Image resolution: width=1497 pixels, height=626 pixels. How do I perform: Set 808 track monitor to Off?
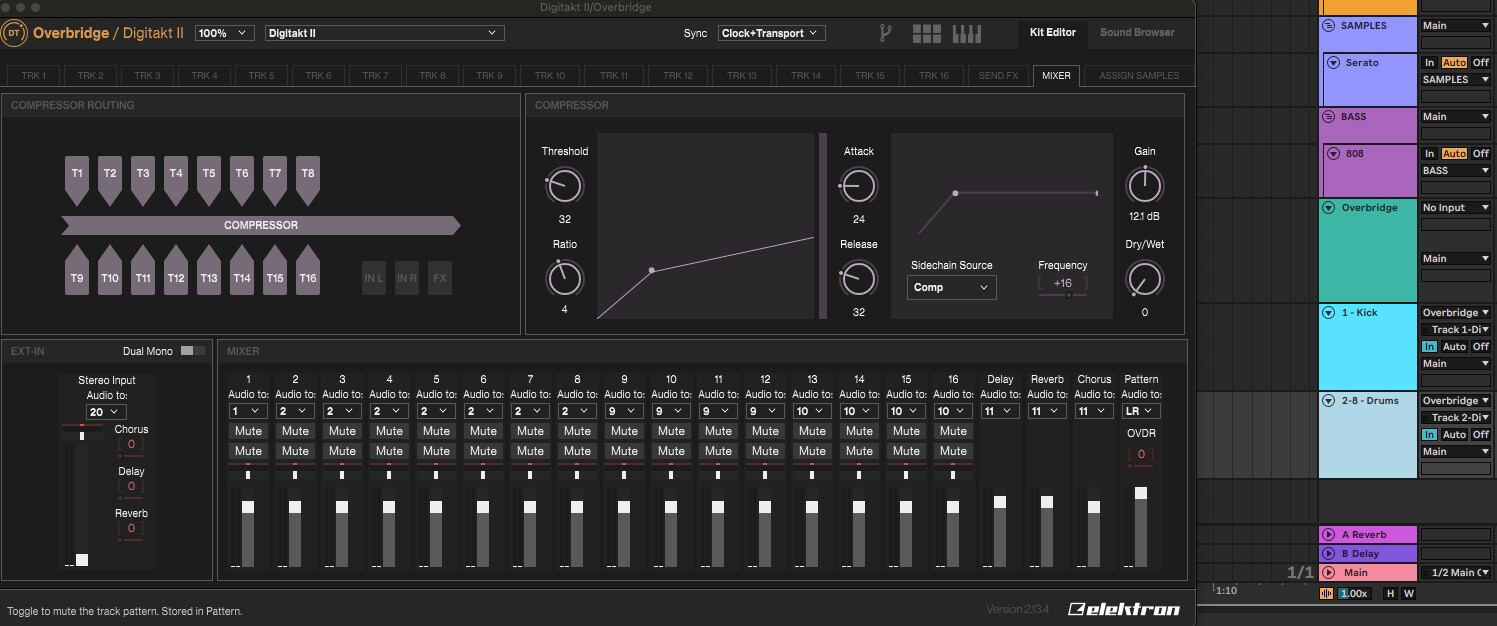pyautogui.click(x=1481, y=154)
